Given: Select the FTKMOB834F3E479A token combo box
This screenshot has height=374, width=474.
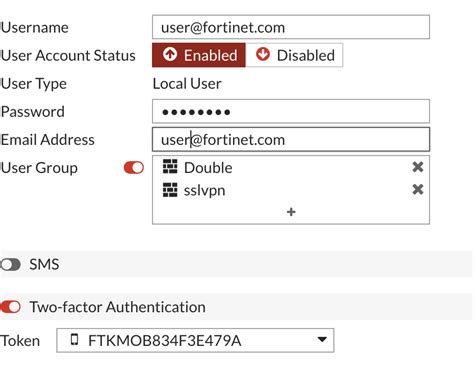Looking at the screenshot, I should [x=195, y=340].
